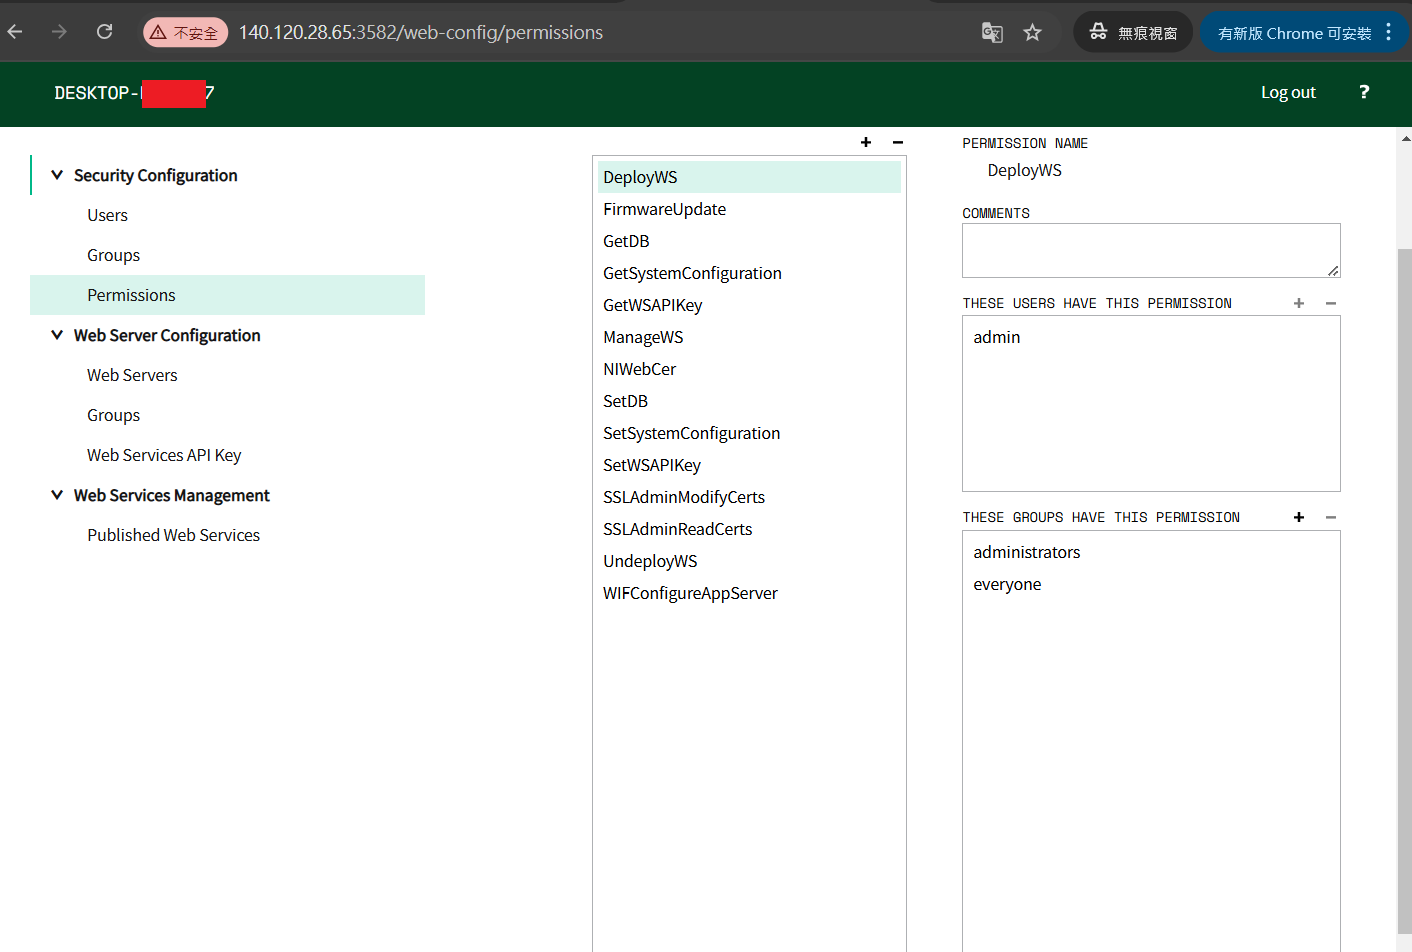1412x952 pixels.
Task: Select the WIFConfigureAppServer permission
Action: click(749, 593)
